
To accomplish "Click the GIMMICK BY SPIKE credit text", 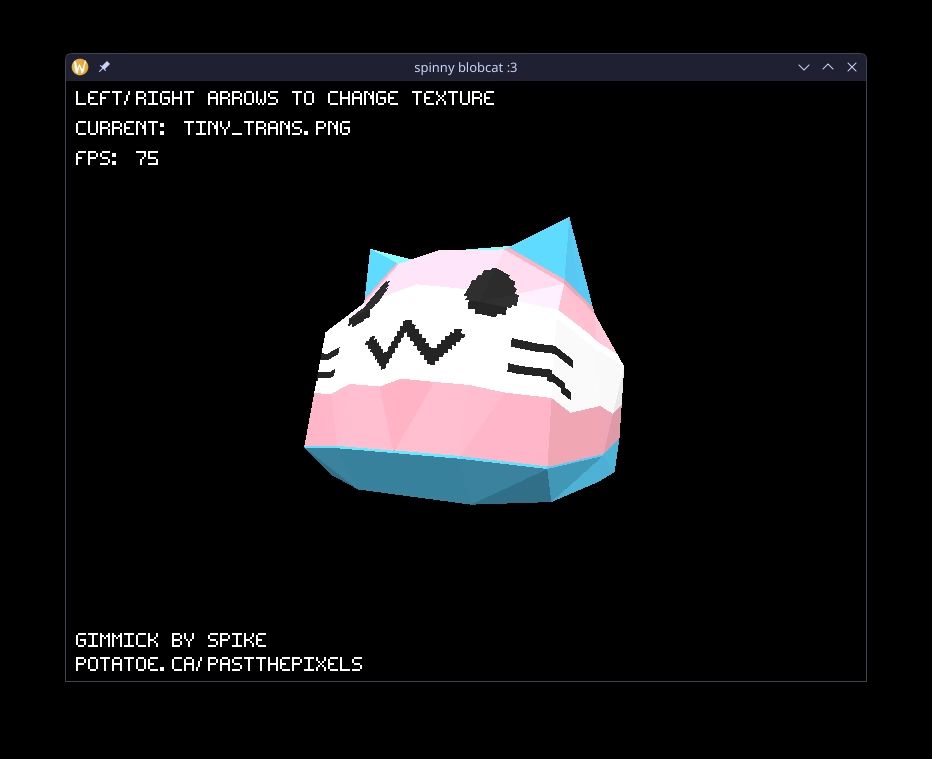I will click(171, 640).
